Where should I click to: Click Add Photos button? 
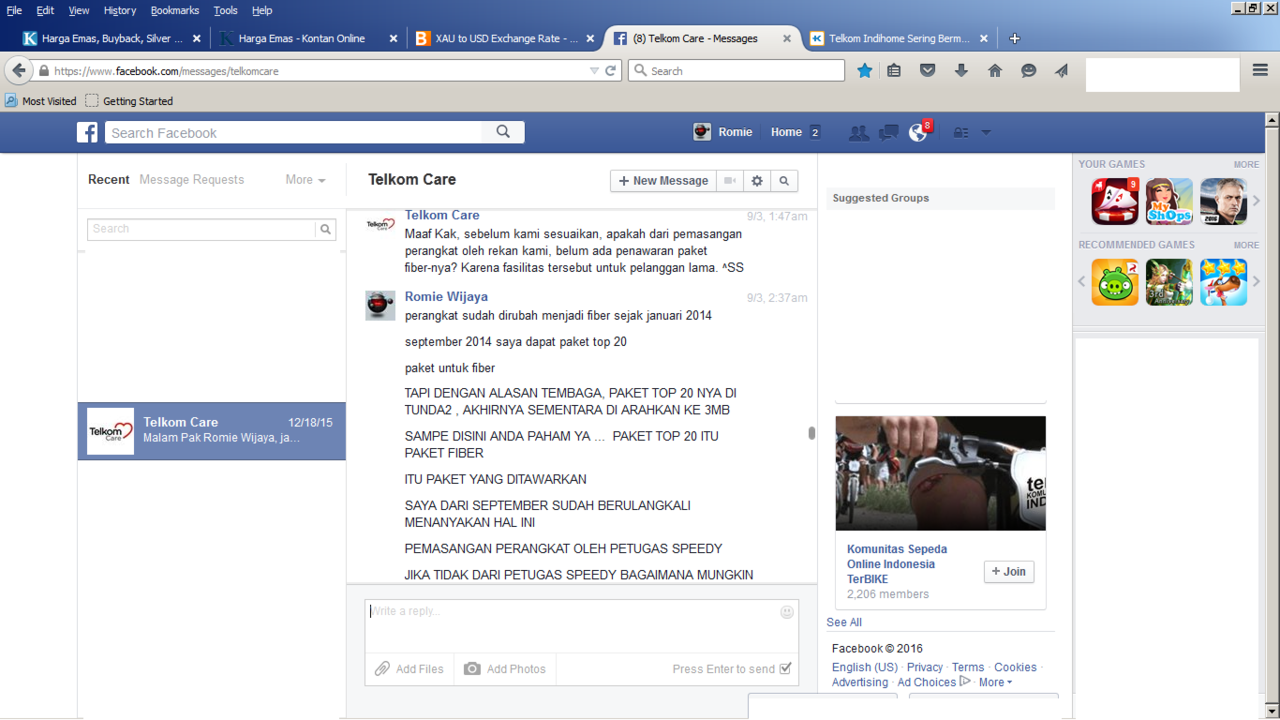coord(505,669)
